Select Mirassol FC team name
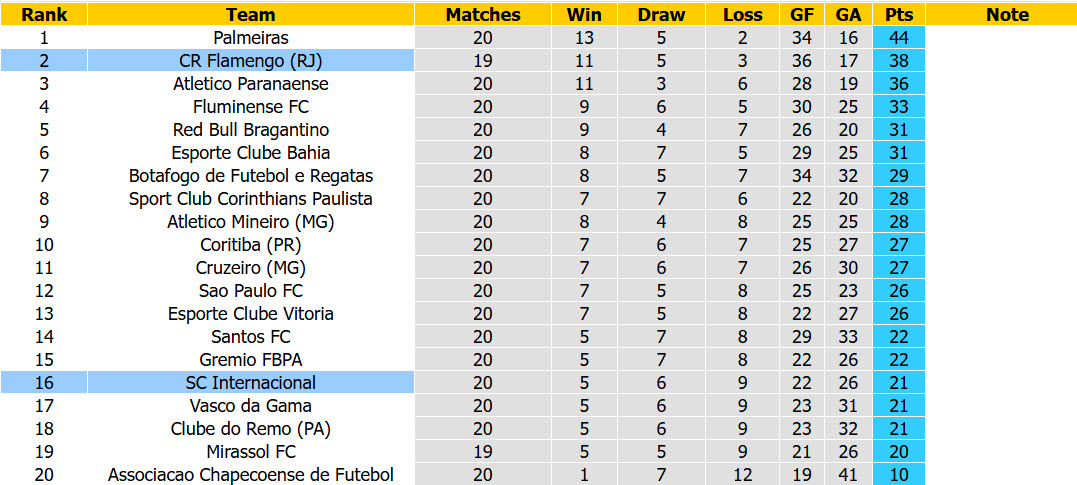Screen dimensions: 1077x485 tap(251, 451)
